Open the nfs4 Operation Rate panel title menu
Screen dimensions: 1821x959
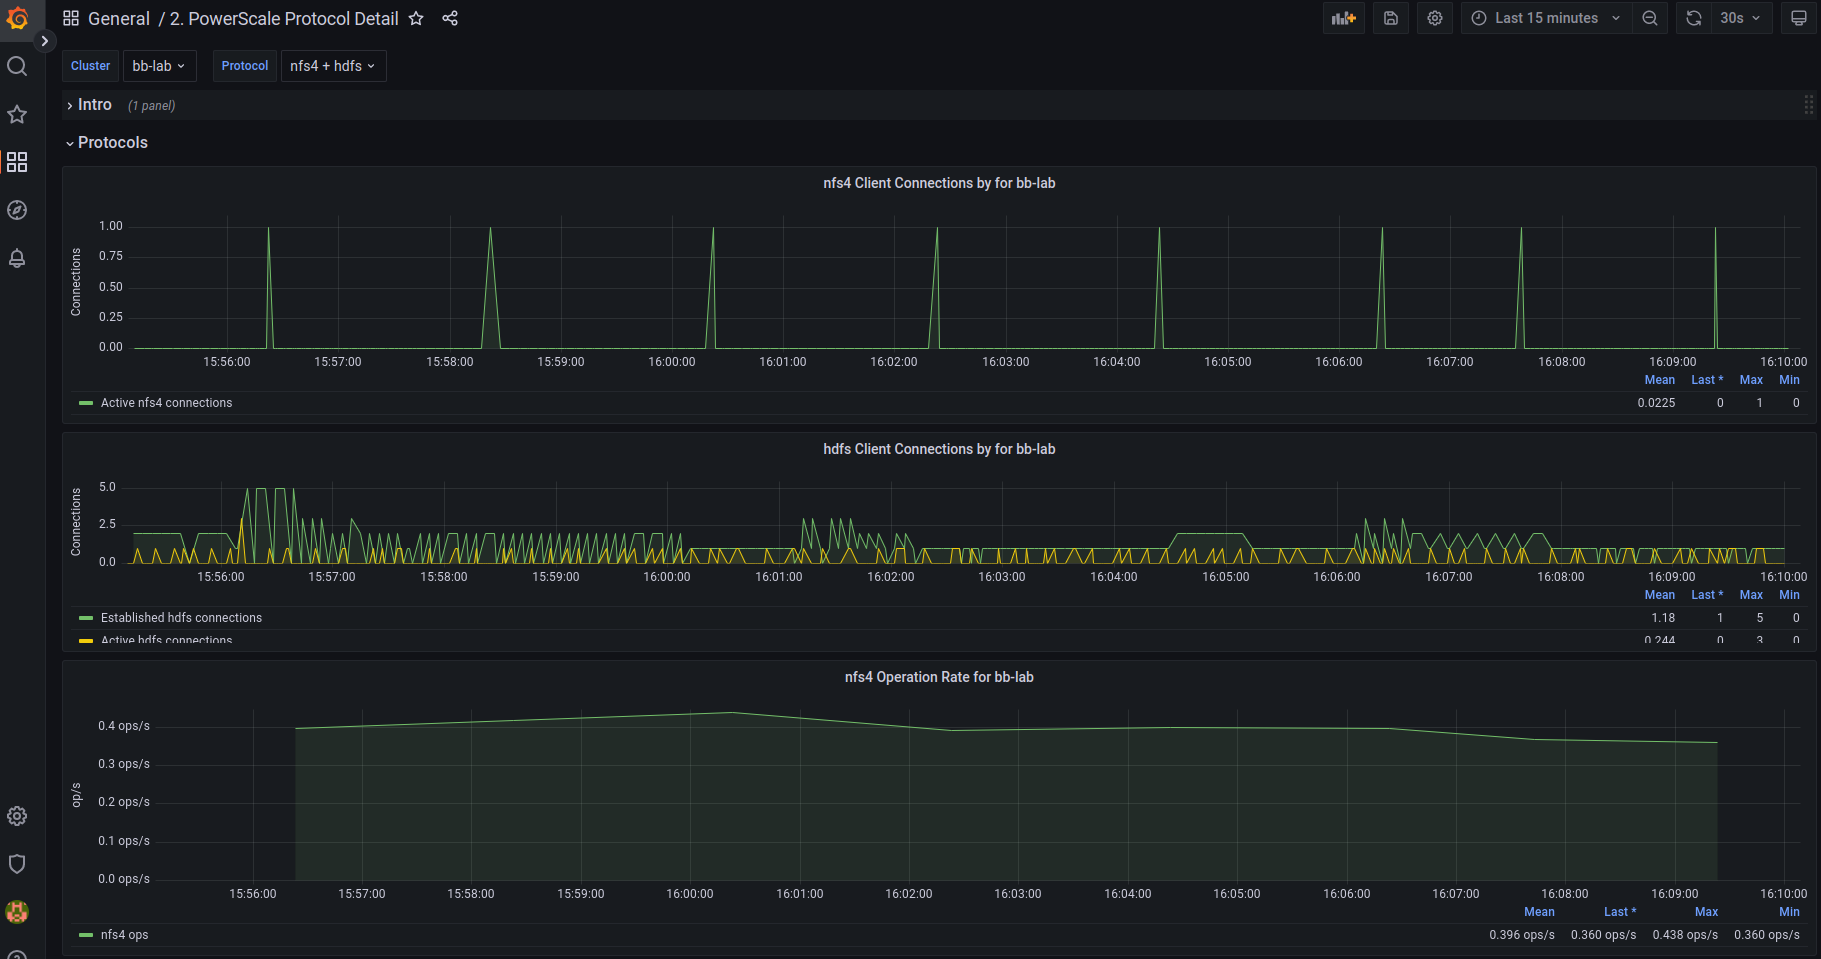(x=939, y=677)
